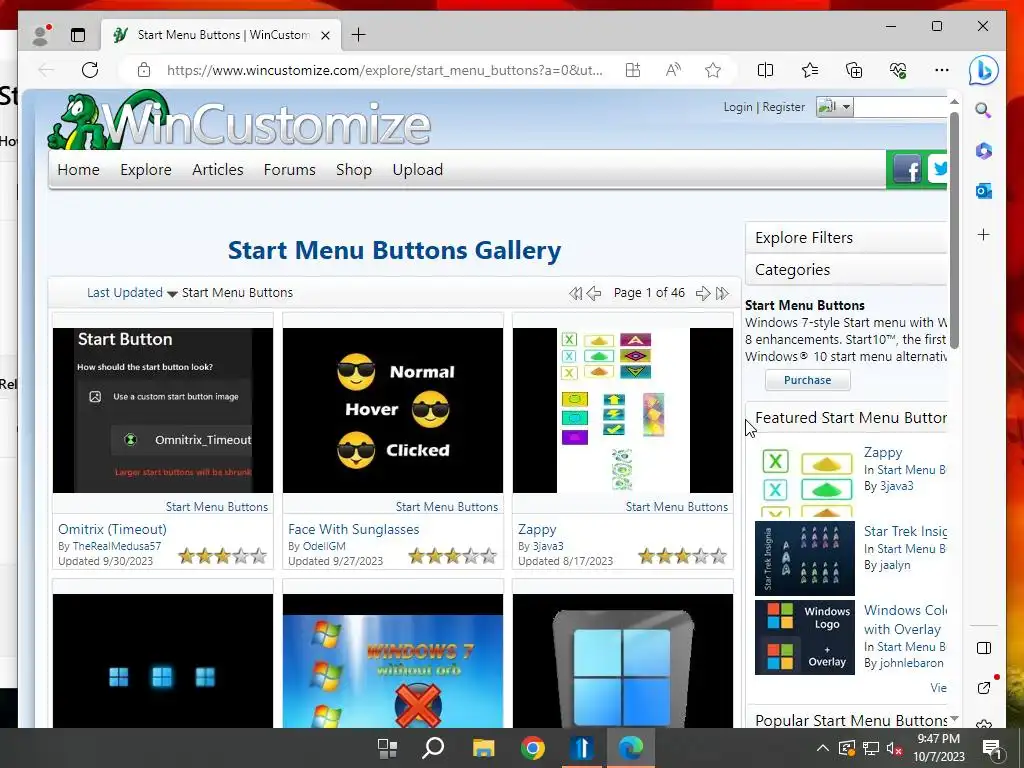The width and height of the screenshot is (1024, 768).
Task: Open the Last Updated sort dropdown
Action: click(132, 293)
